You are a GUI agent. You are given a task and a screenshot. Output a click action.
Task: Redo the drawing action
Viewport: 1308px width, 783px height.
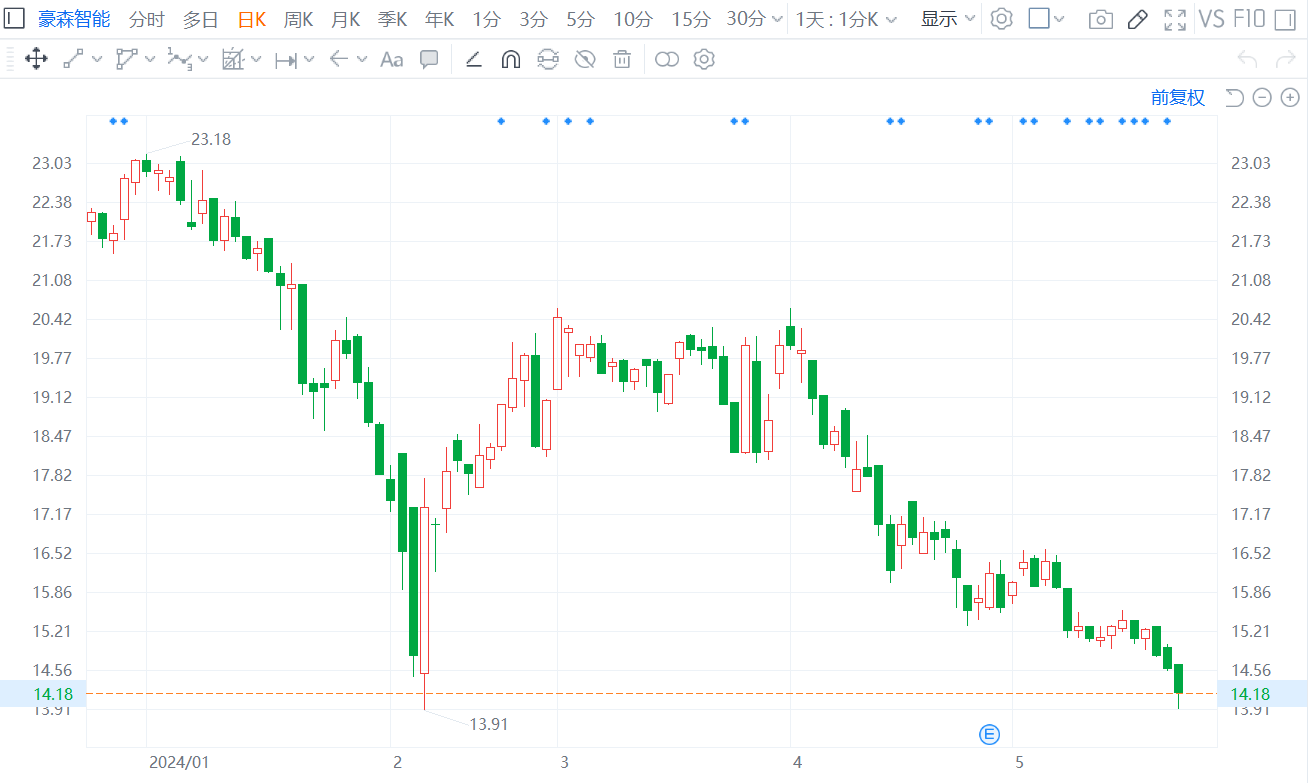point(1286,60)
